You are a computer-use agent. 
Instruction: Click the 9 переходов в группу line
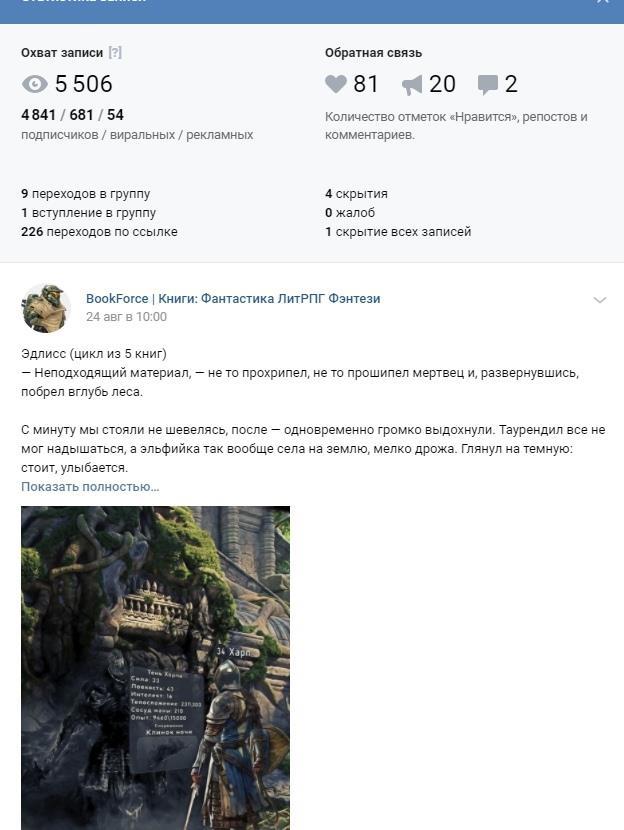point(86,194)
